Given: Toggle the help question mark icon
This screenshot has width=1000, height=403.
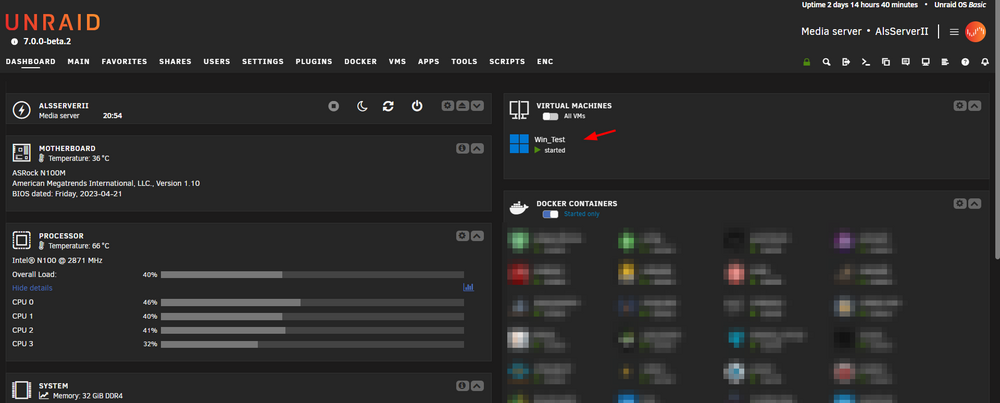Looking at the screenshot, I should [x=965, y=62].
